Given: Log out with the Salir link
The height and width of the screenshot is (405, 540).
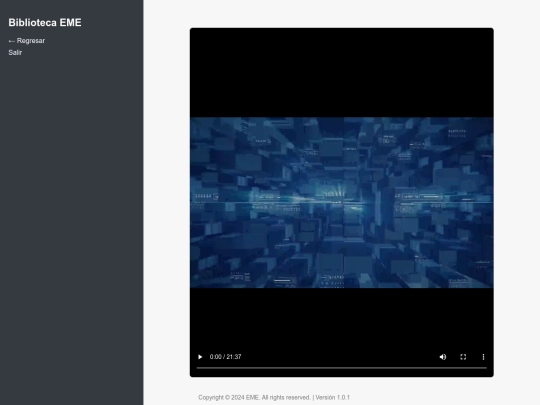Looking at the screenshot, I should click(x=15, y=52).
